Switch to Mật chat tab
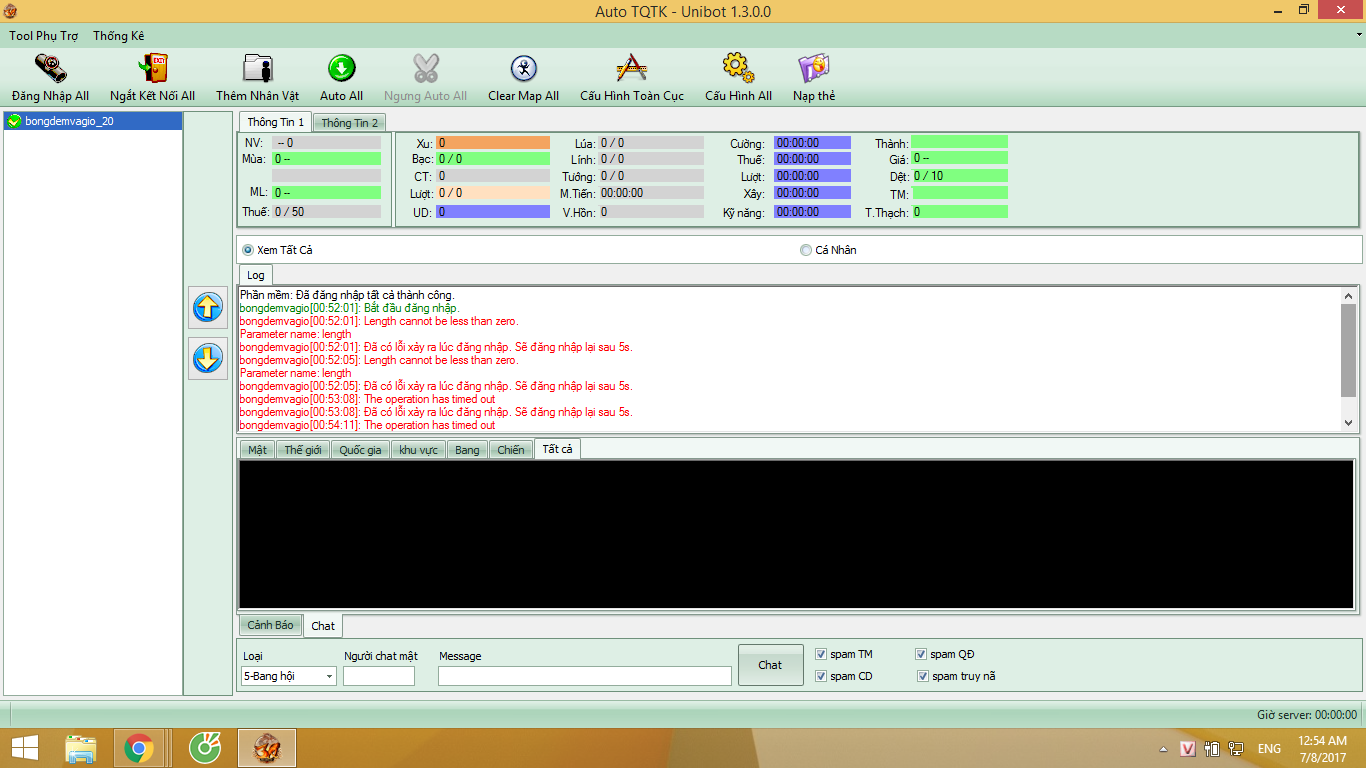 [x=258, y=450]
